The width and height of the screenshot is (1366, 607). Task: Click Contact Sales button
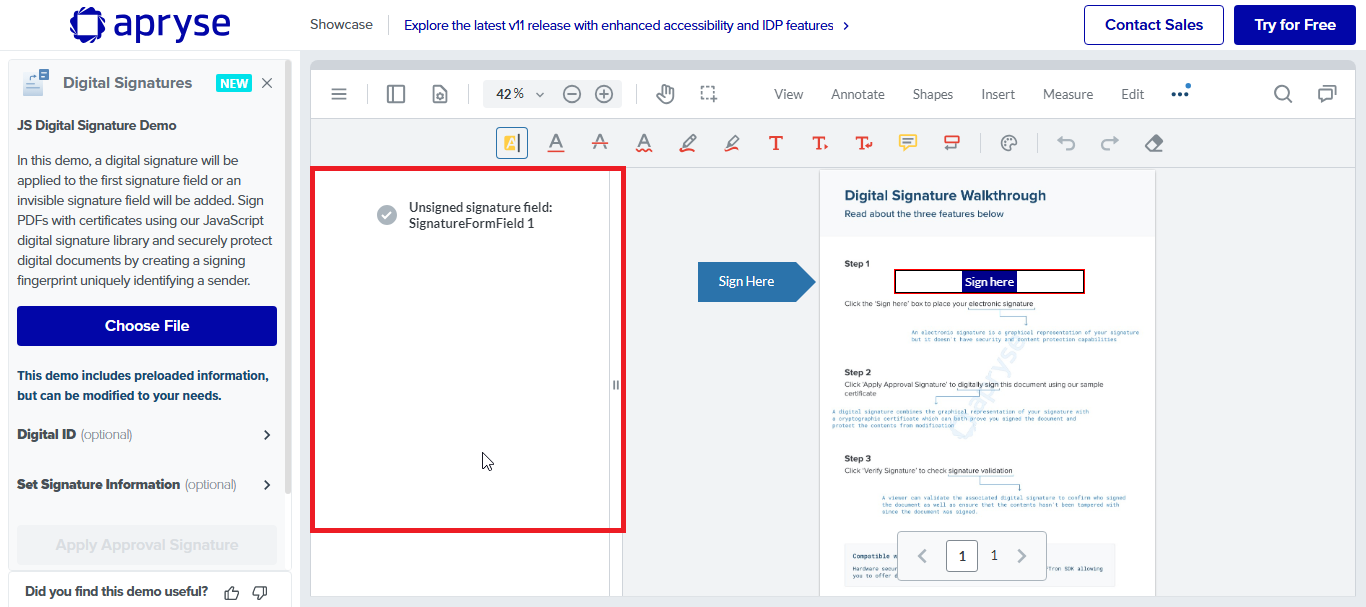[x=1154, y=25]
